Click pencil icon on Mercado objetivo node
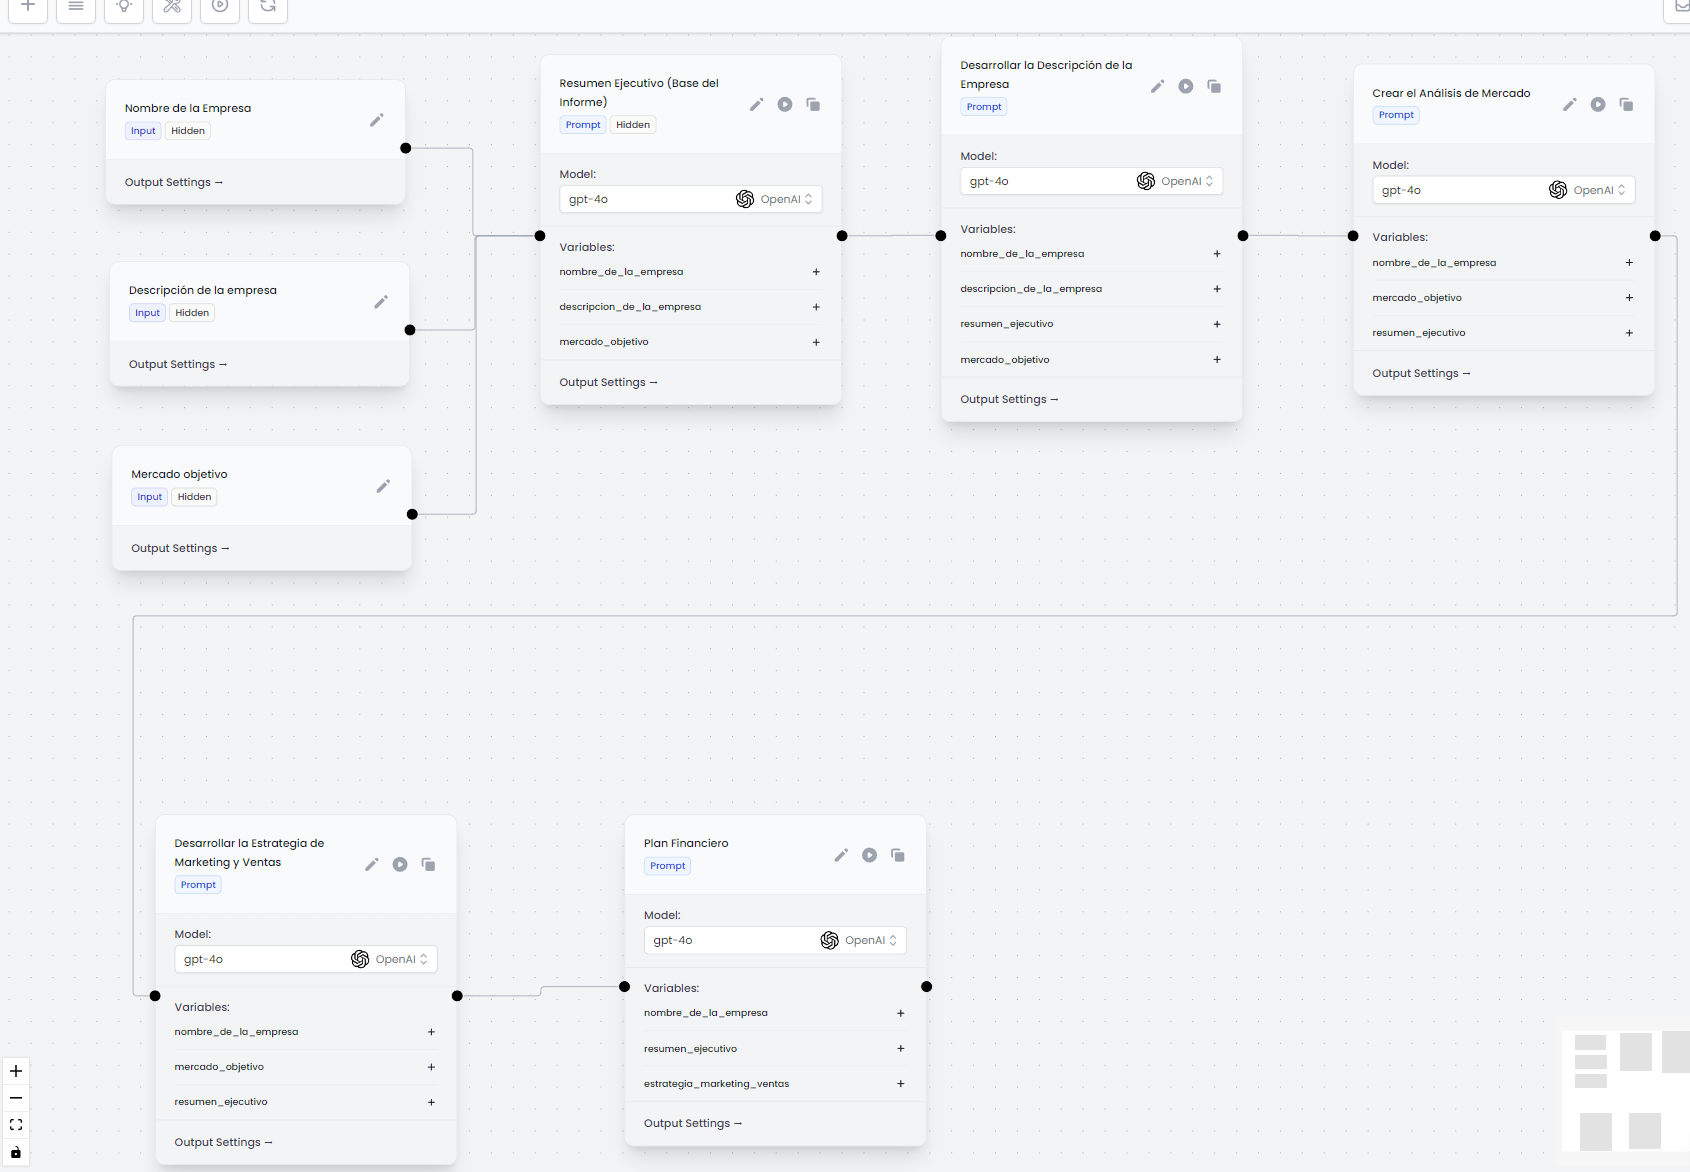 (x=383, y=486)
